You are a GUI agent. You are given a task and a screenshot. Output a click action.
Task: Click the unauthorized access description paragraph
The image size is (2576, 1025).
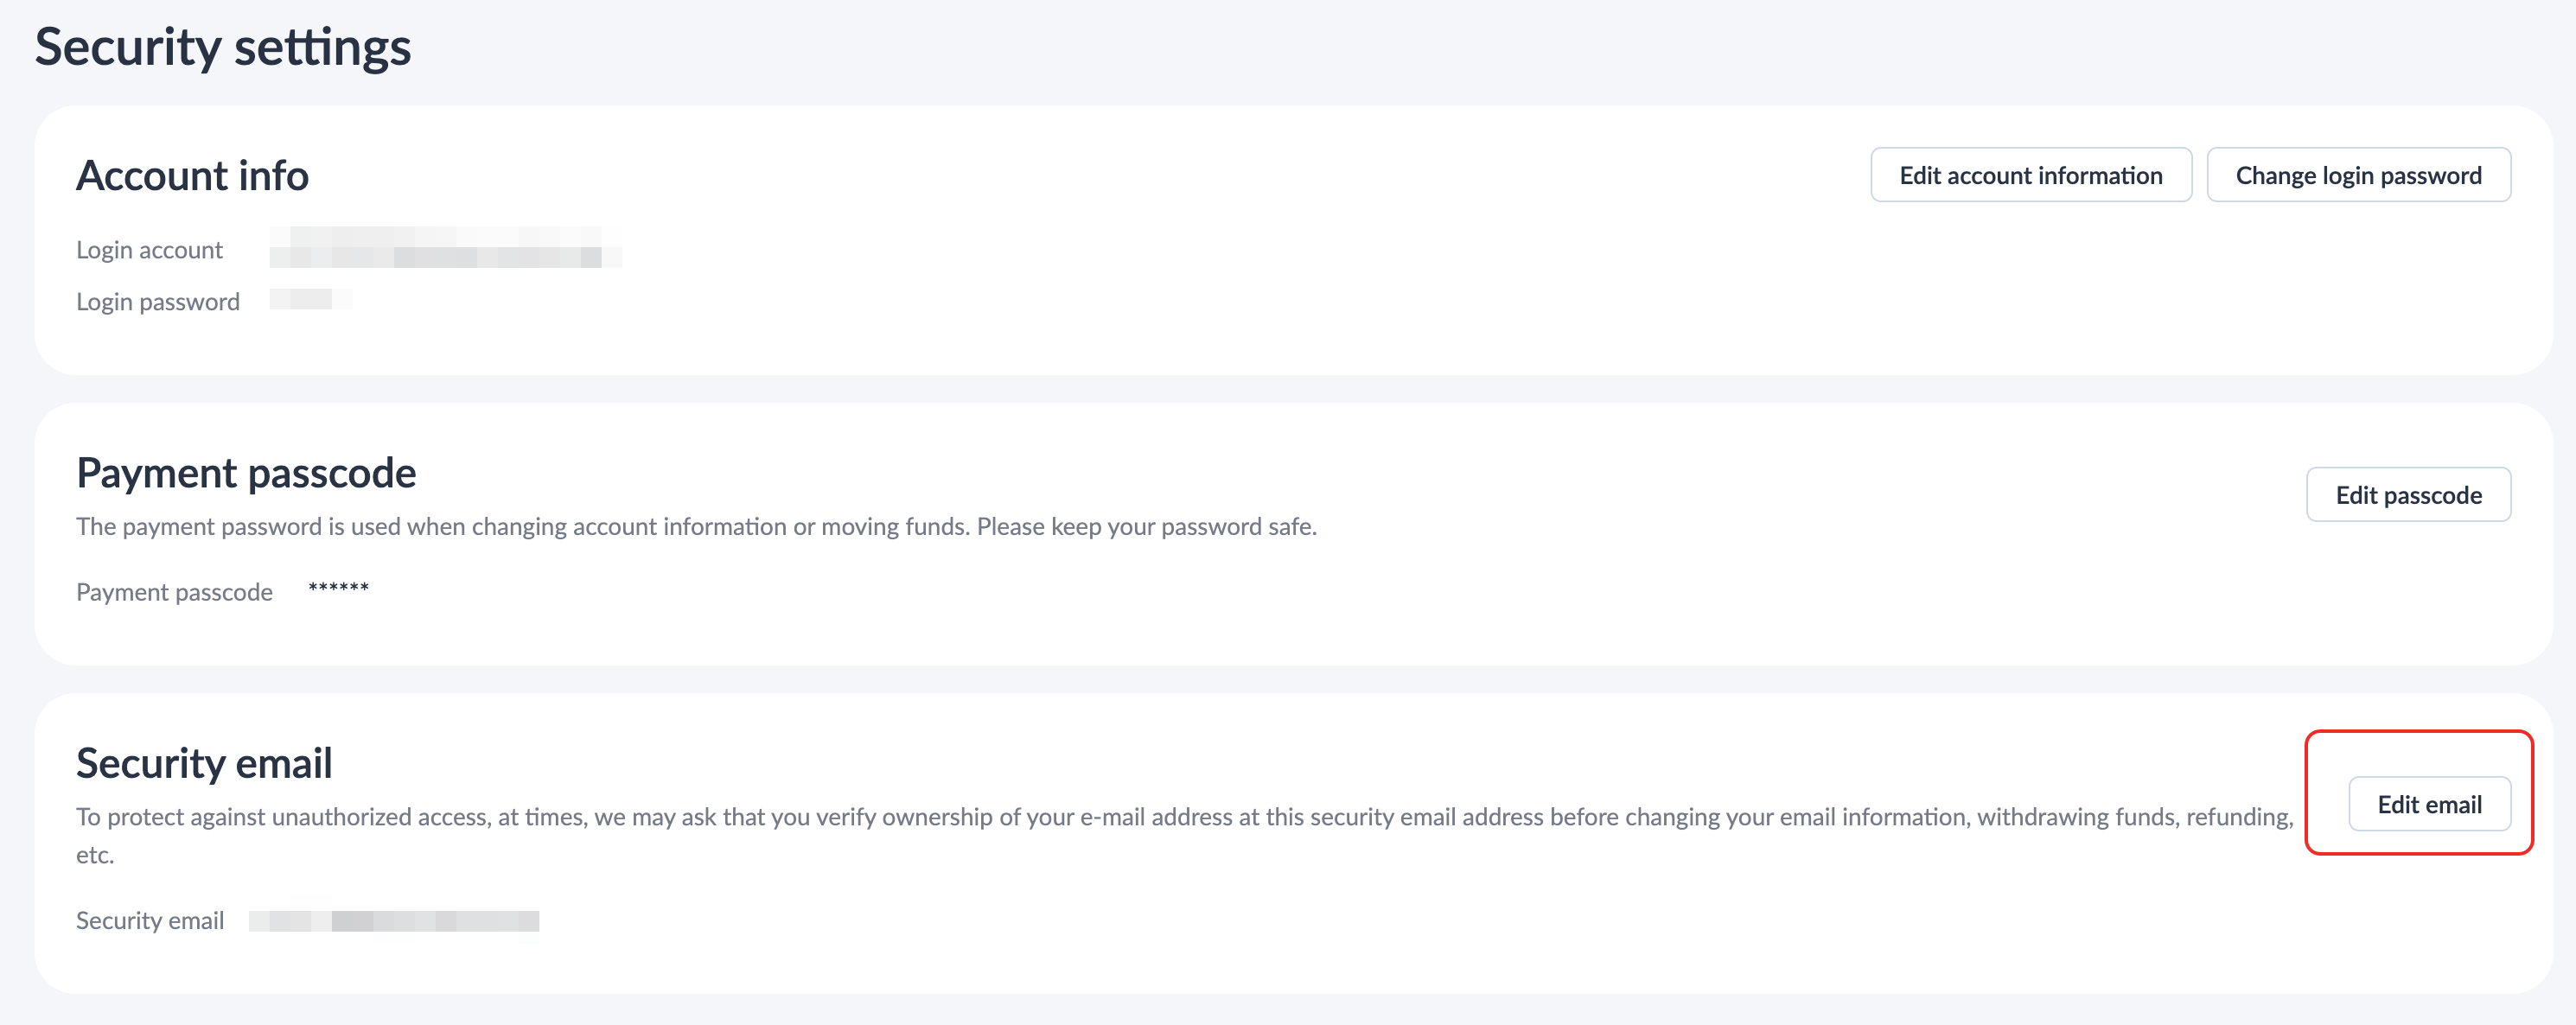click(1184, 817)
